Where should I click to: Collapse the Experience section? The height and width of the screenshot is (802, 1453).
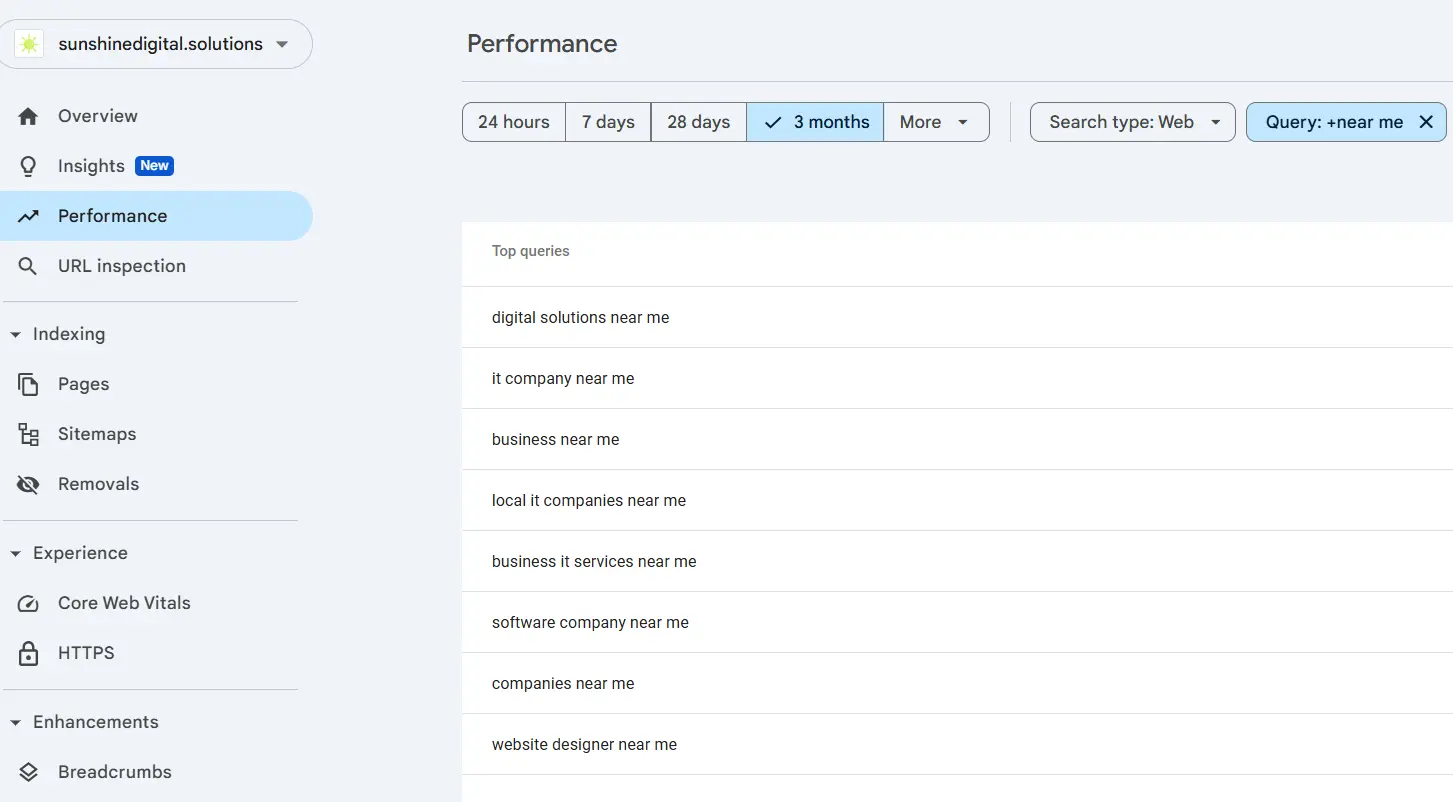point(15,552)
